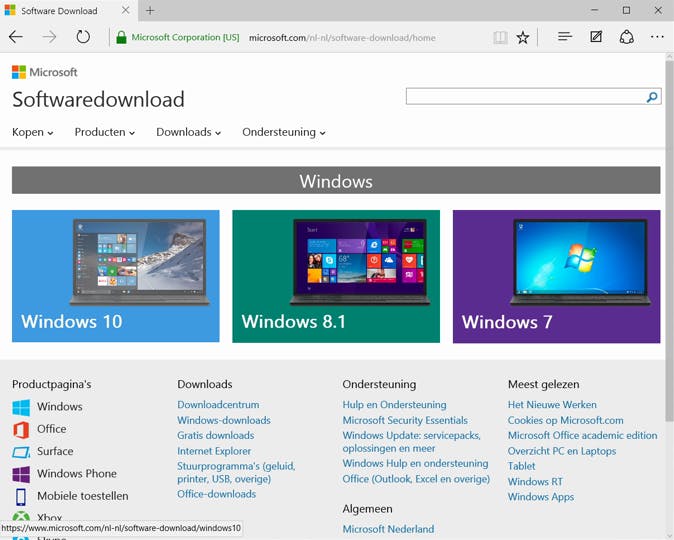Open the Windows 7 download tile
674x540 pixels.
(x=556, y=276)
